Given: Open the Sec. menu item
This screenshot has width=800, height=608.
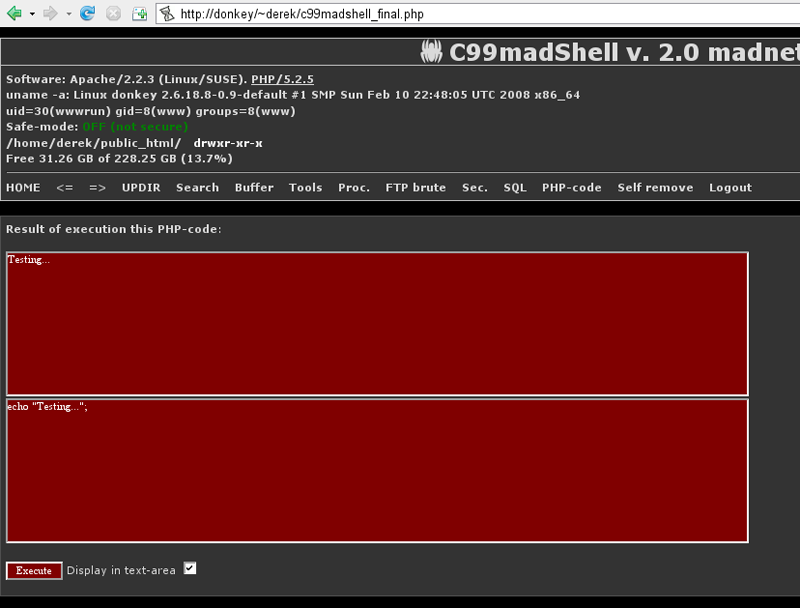Looking at the screenshot, I should pos(474,188).
